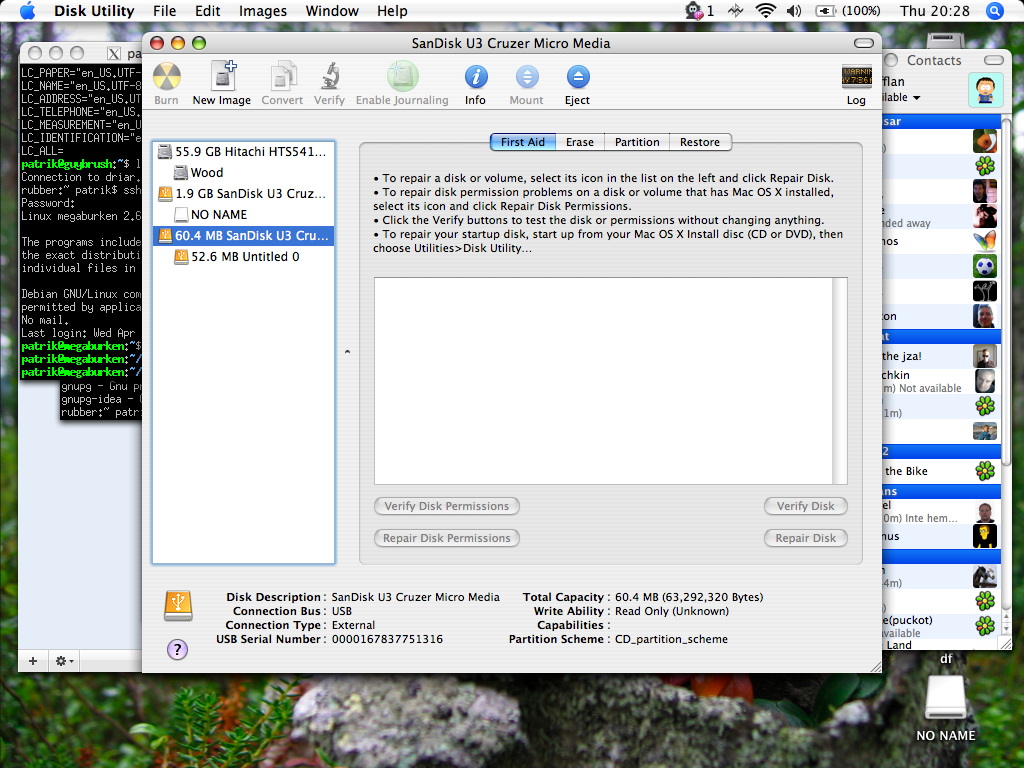Click the Disk Utility window resize grip
The image size is (1024, 768).
pos(875,666)
